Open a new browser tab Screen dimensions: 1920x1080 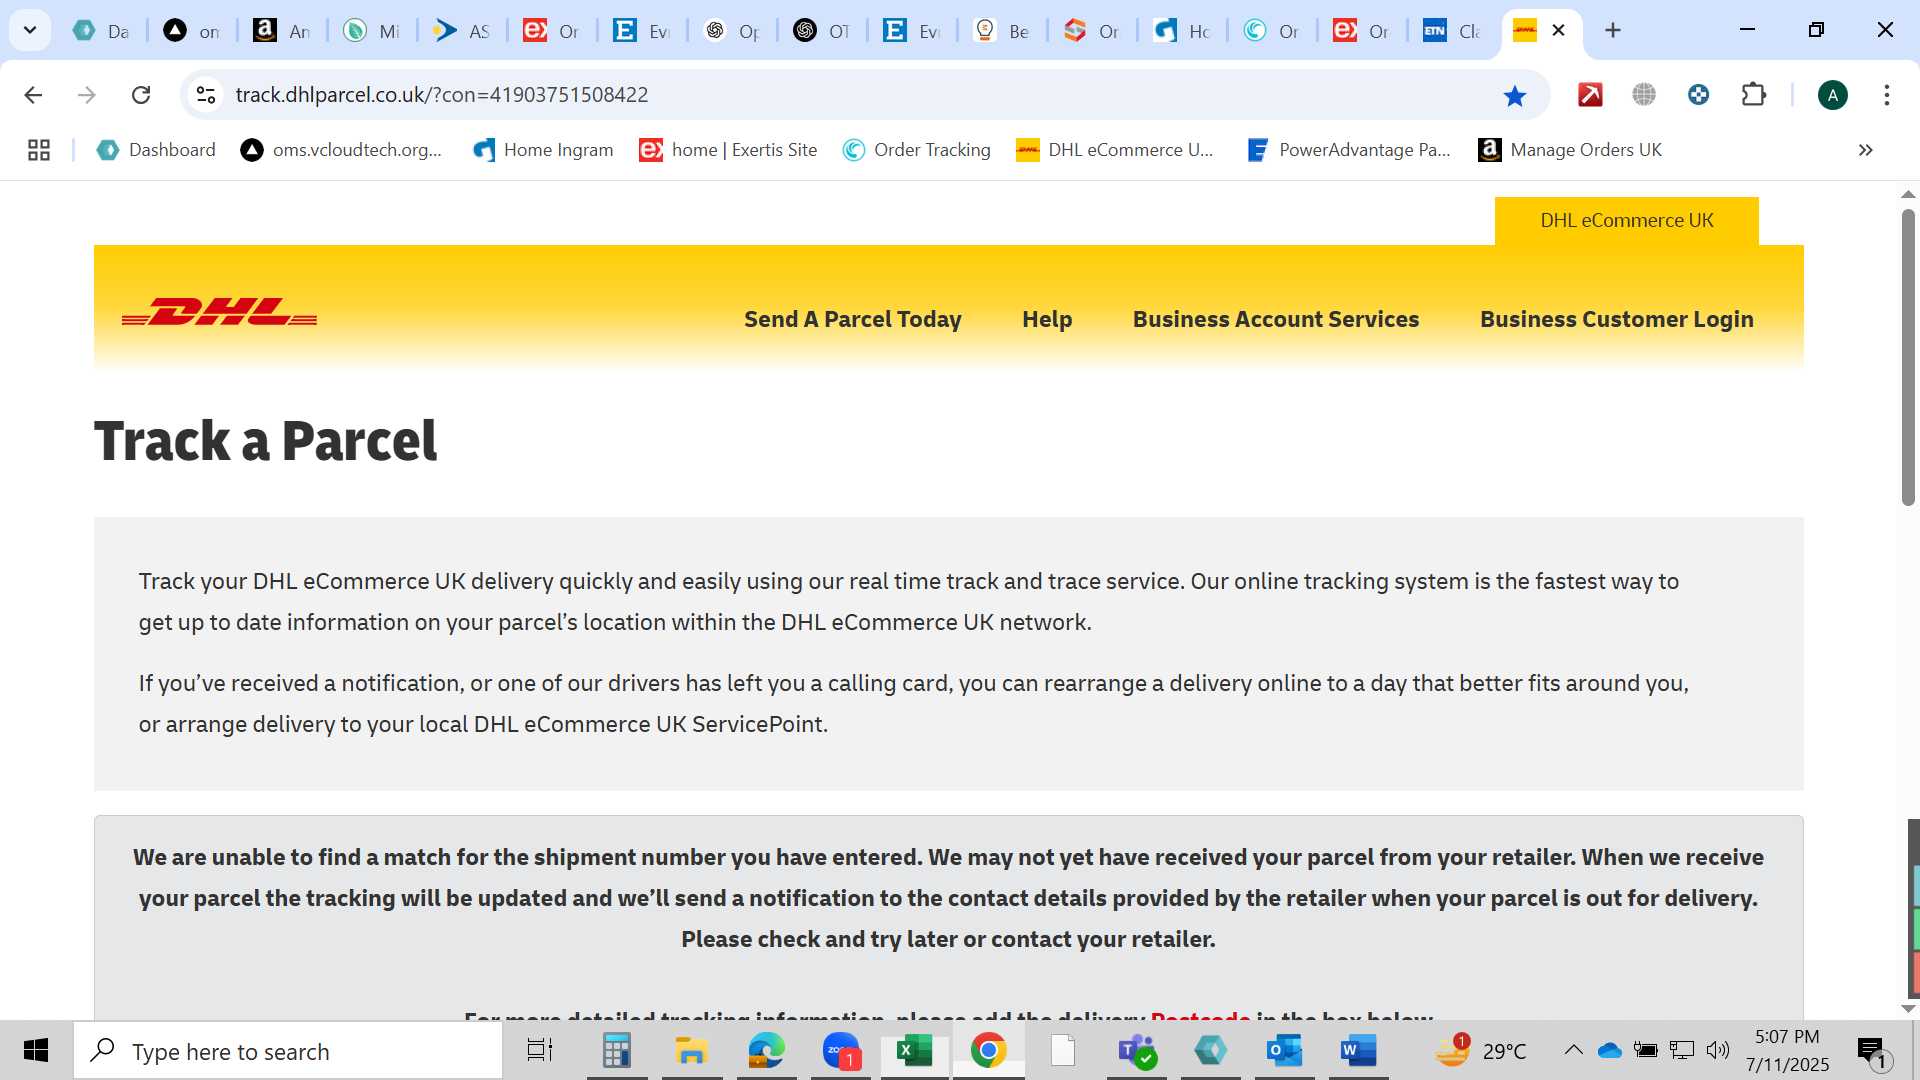click(1613, 31)
